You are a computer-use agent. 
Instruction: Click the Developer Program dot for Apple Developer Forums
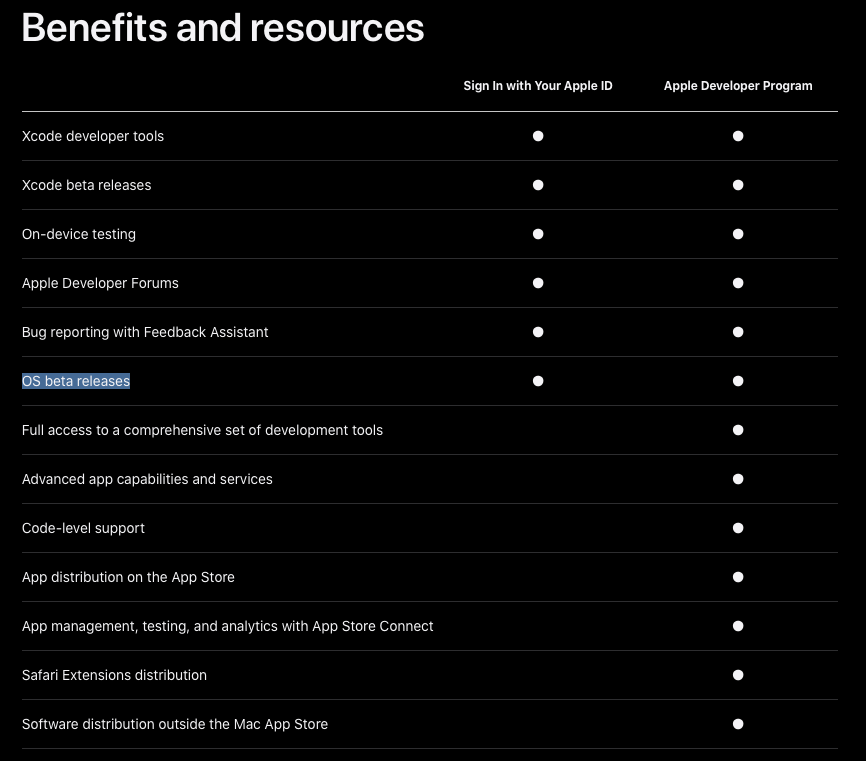coord(738,283)
